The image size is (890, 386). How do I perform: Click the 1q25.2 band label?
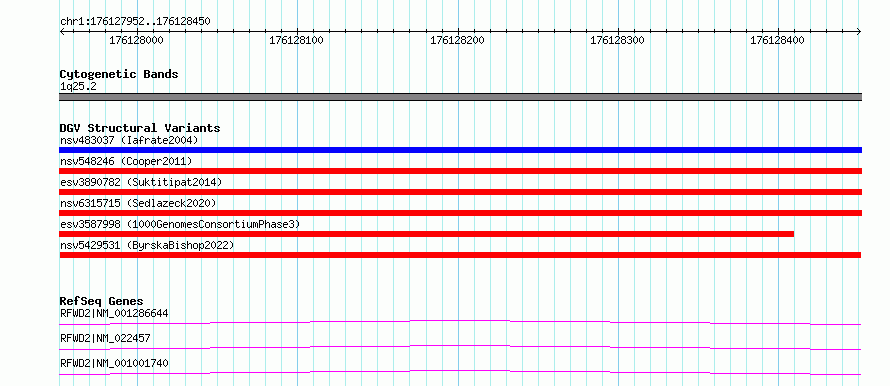click(77, 86)
